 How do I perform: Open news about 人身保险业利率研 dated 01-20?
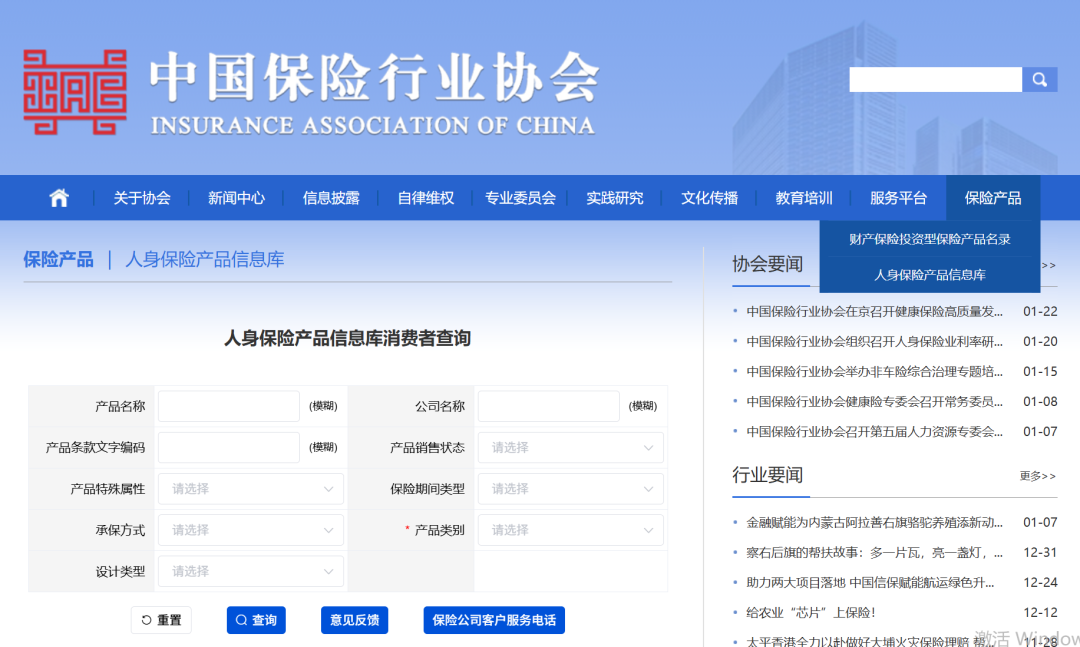(875, 342)
